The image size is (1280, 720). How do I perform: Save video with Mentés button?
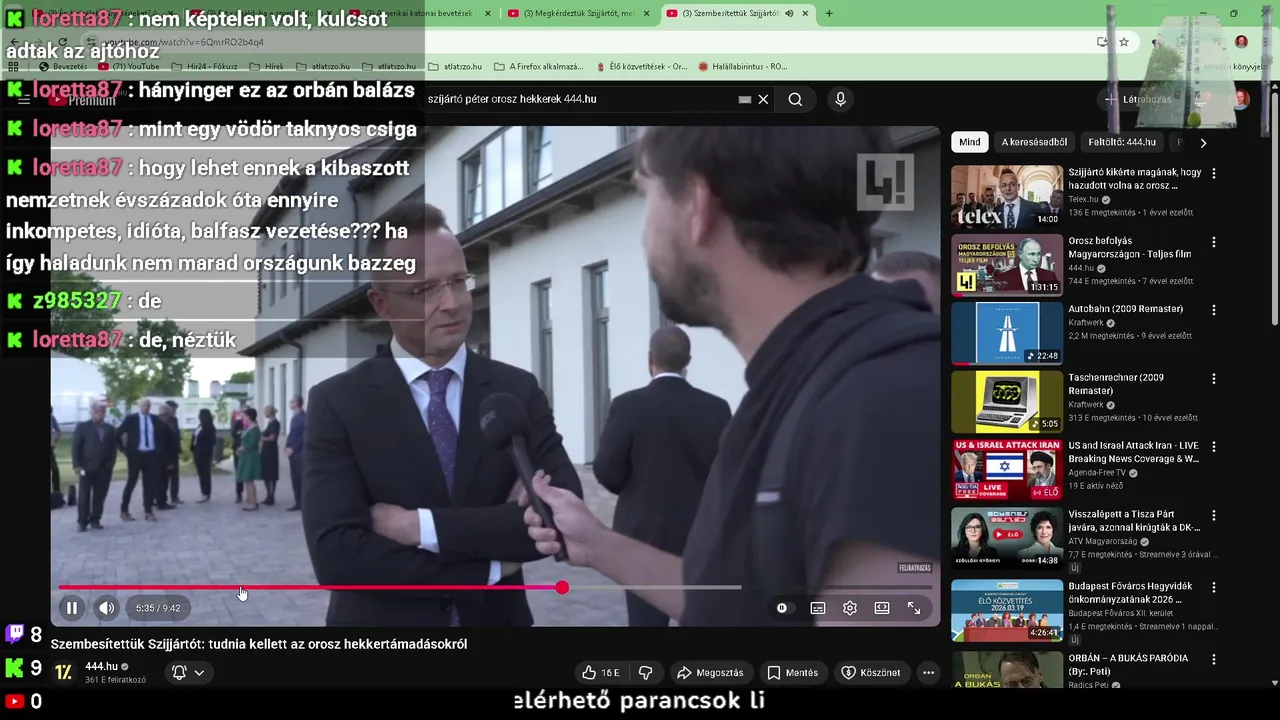pyautogui.click(x=793, y=673)
